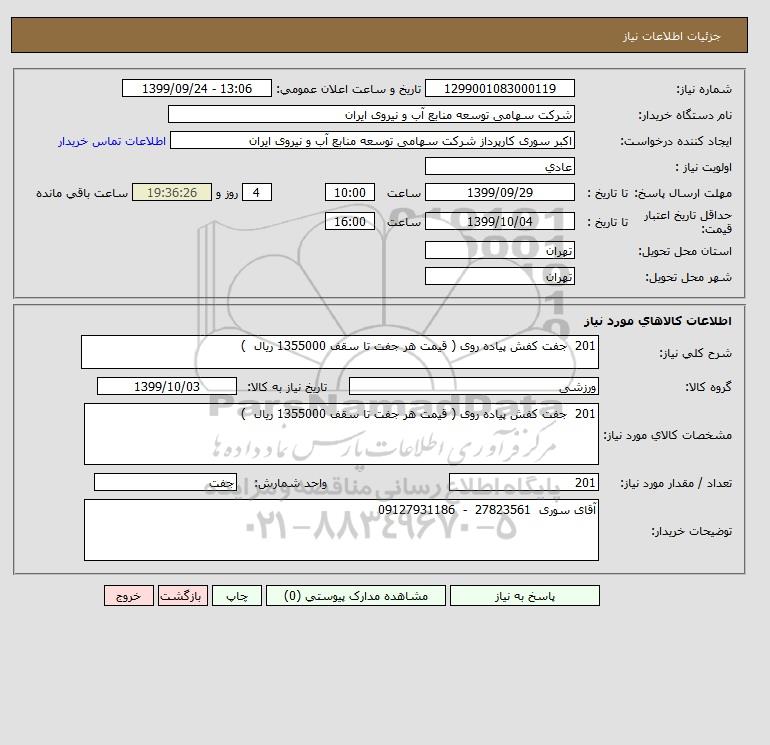
Task: Open مشاهده مدارک پیوستی (0) button
Action: tap(356, 596)
